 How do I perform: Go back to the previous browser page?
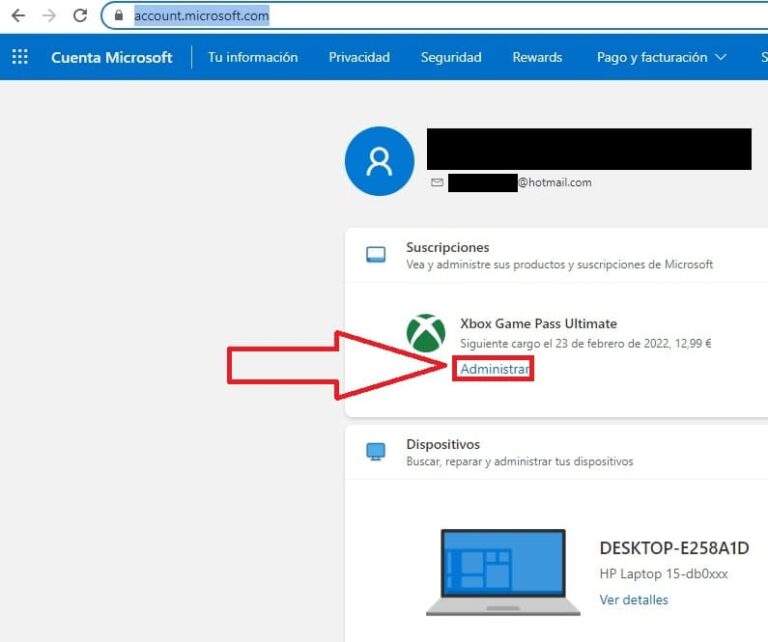point(19,16)
